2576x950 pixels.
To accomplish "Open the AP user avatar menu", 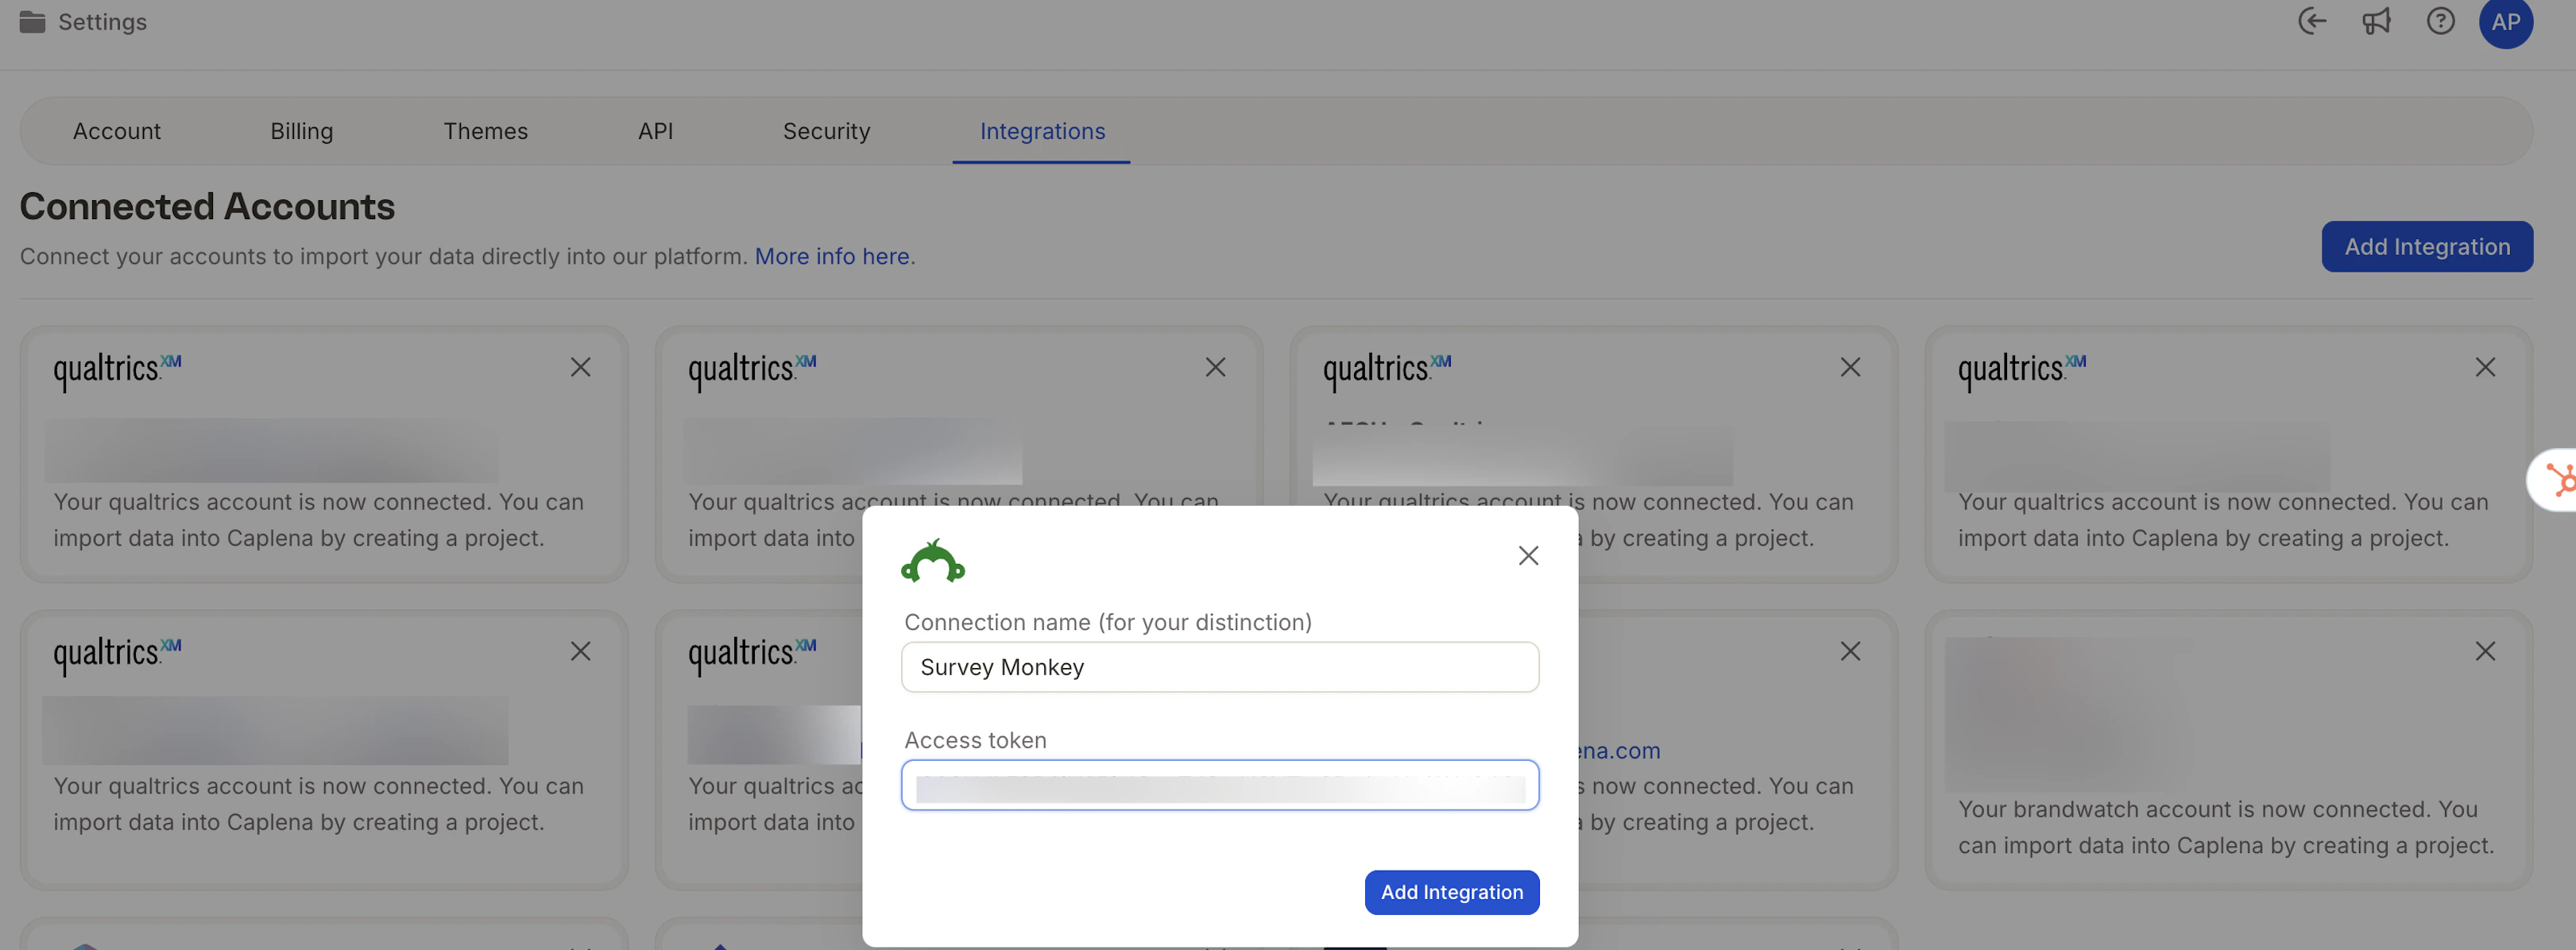I will pos(2505,22).
